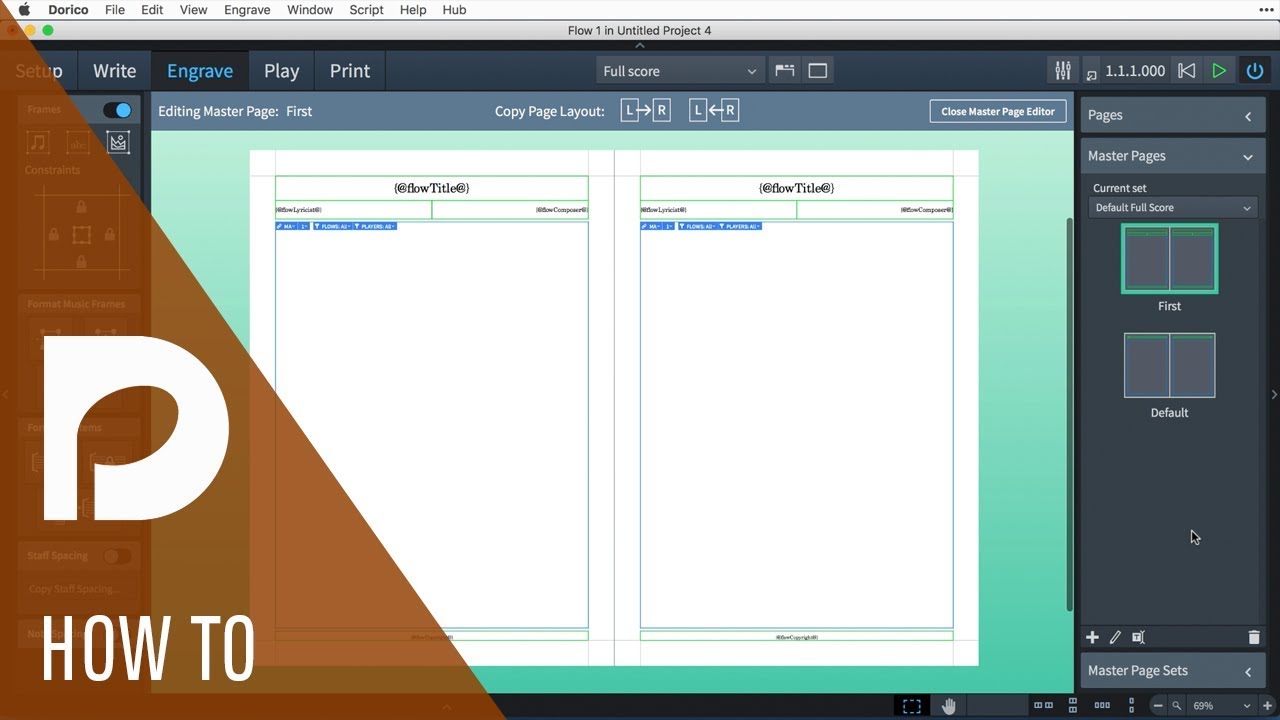1280x720 pixels.
Task: Open the Dorico application menu
Action: click(68, 10)
